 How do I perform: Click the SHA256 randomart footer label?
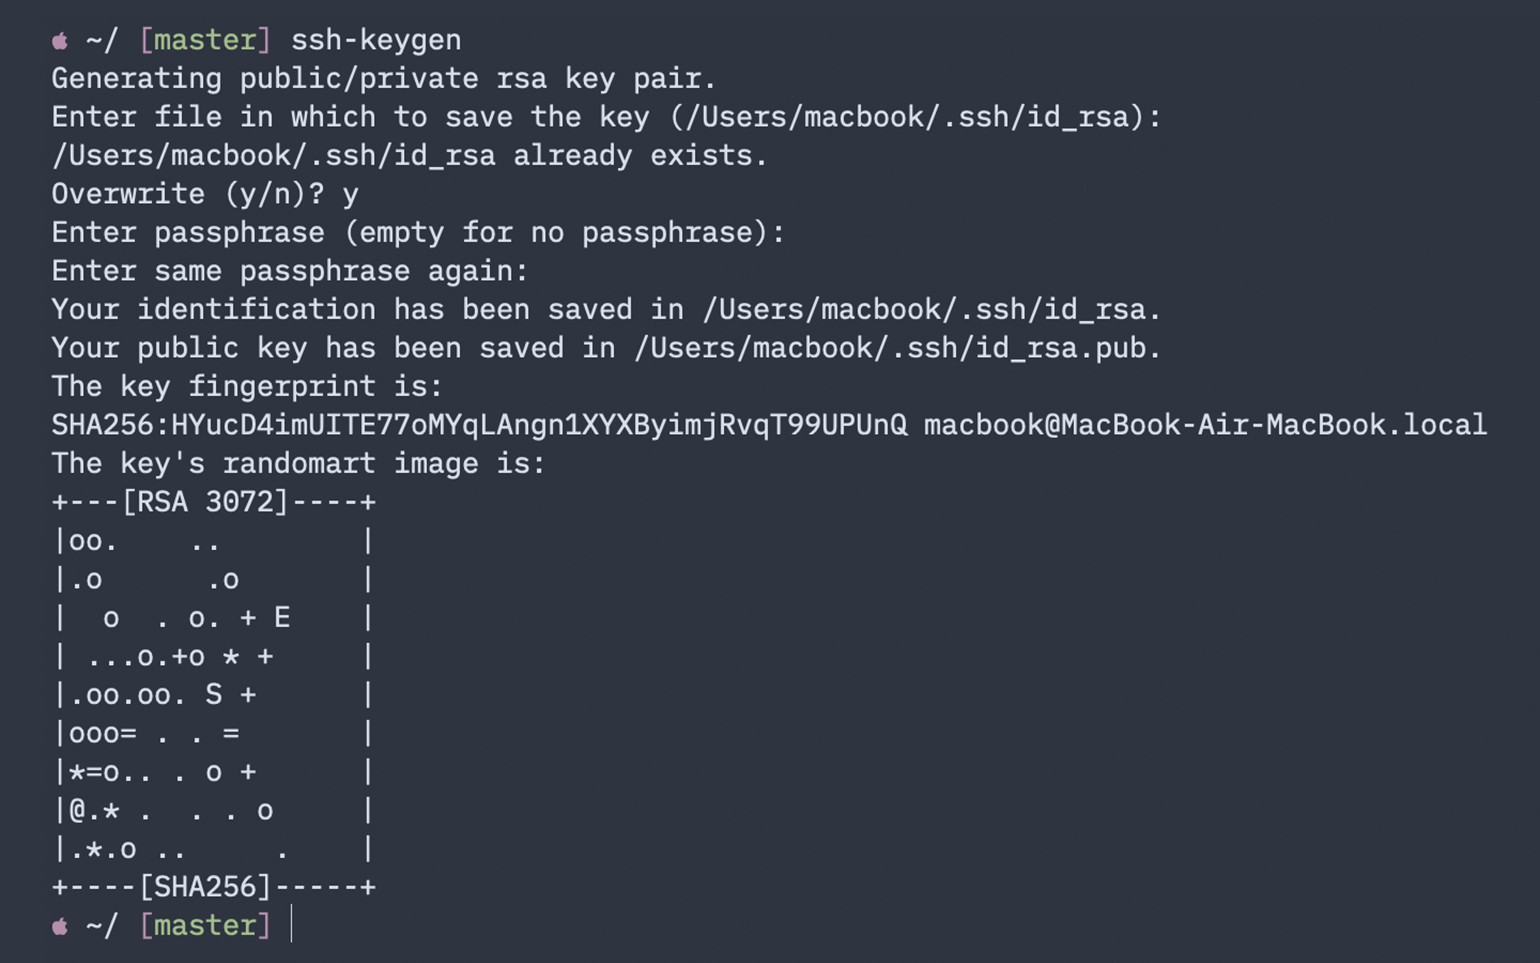click(x=205, y=887)
